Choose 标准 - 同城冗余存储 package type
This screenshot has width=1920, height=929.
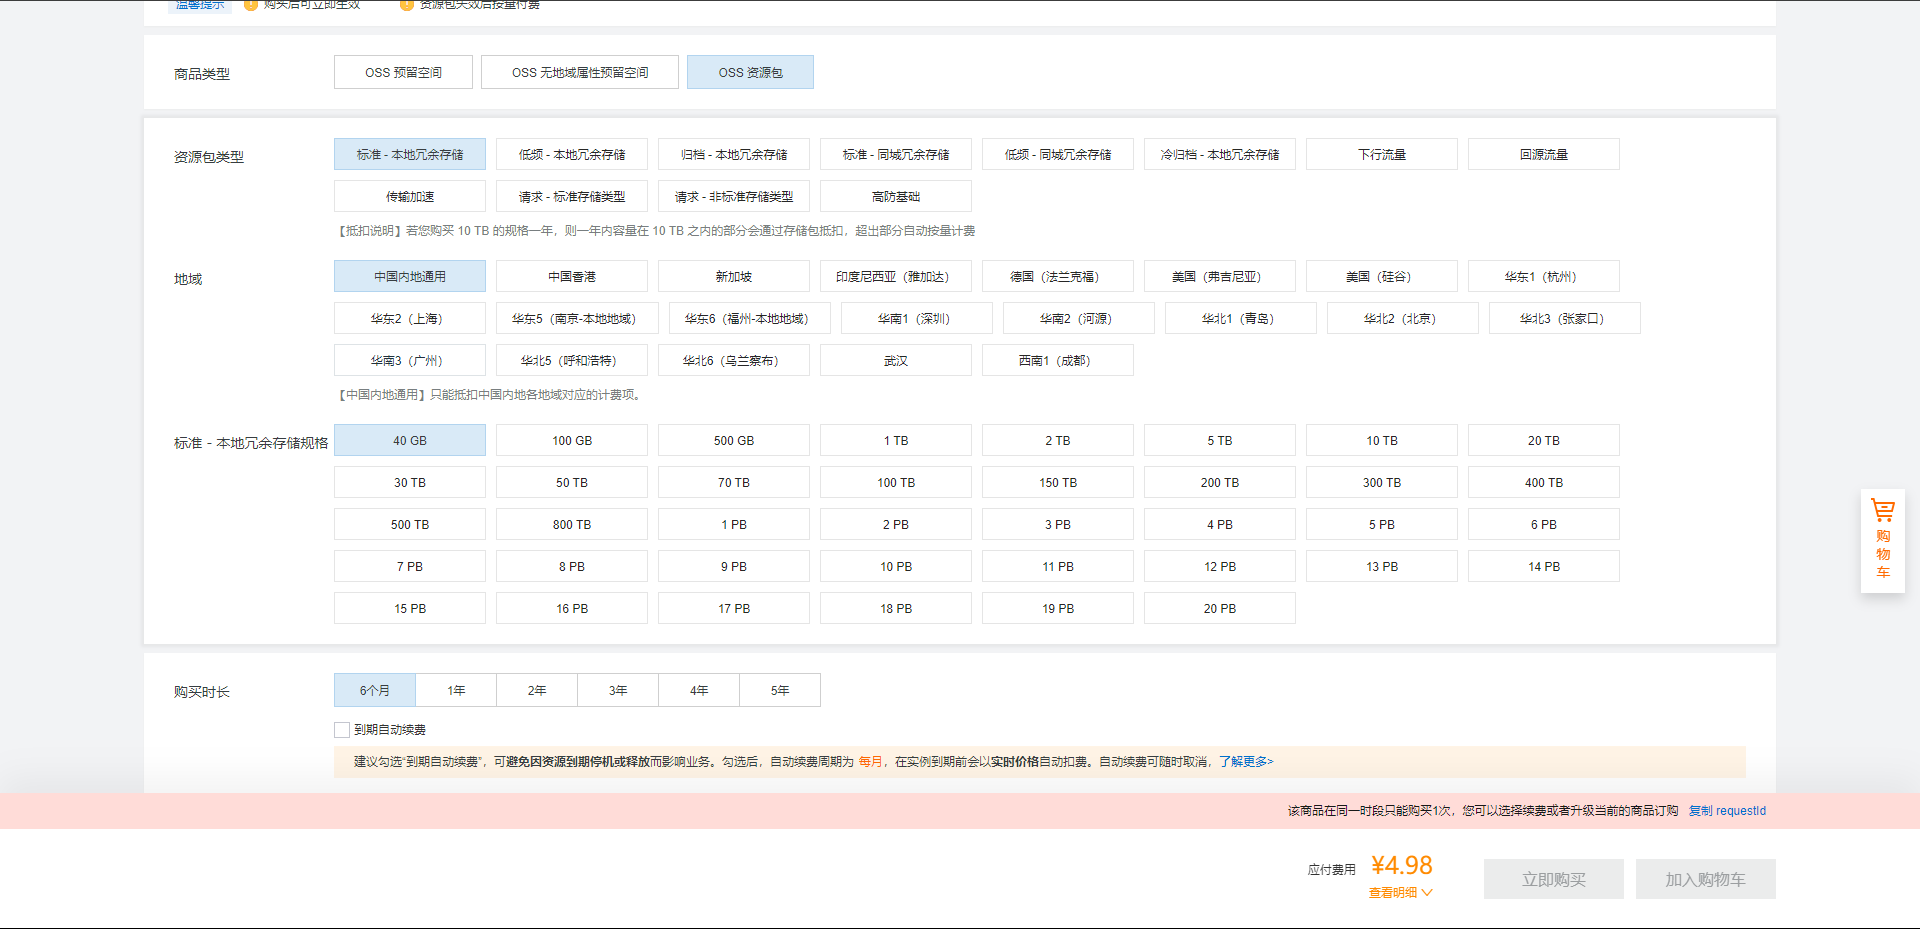(x=896, y=154)
